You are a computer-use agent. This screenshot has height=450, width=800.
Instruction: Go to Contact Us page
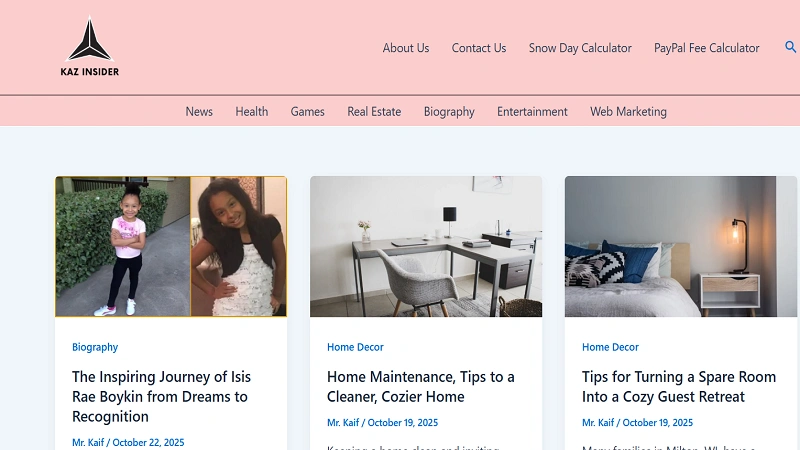click(479, 48)
